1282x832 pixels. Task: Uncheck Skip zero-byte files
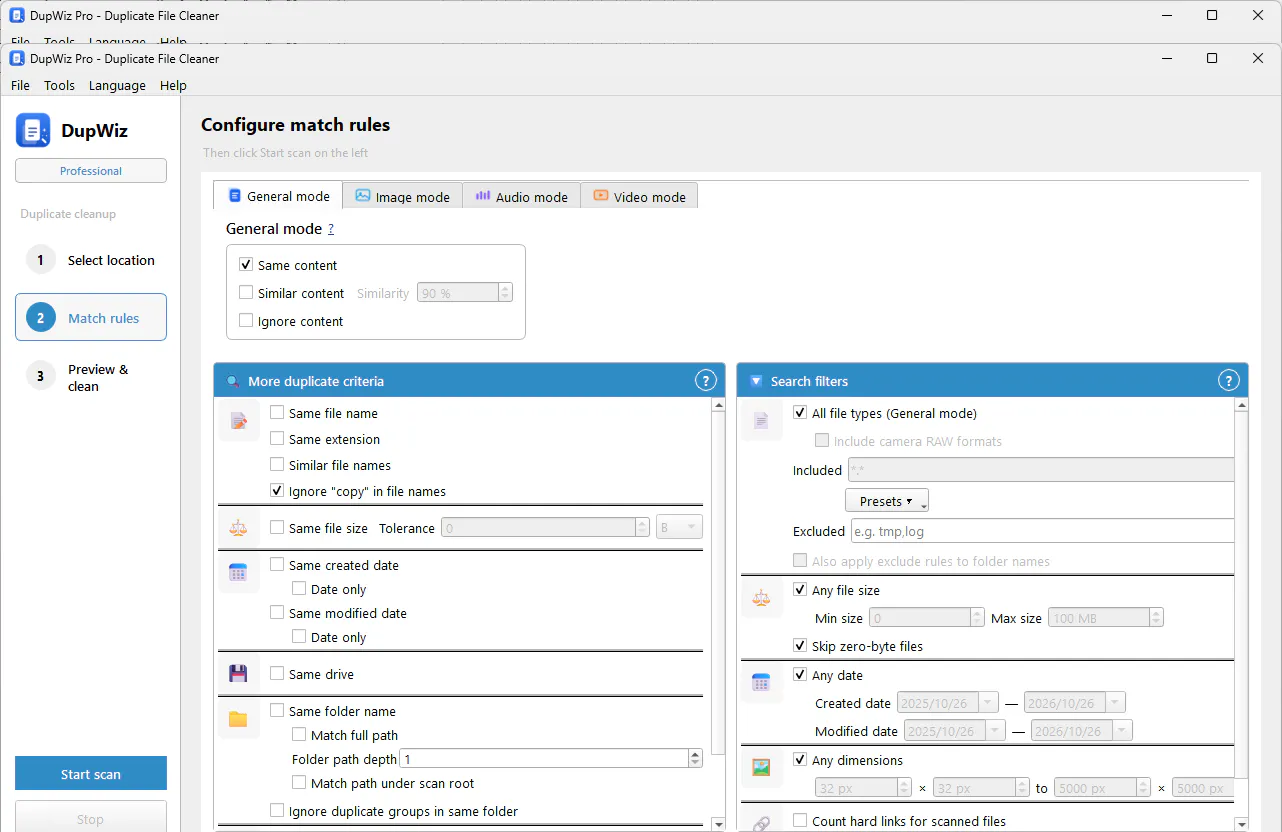[800, 646]
